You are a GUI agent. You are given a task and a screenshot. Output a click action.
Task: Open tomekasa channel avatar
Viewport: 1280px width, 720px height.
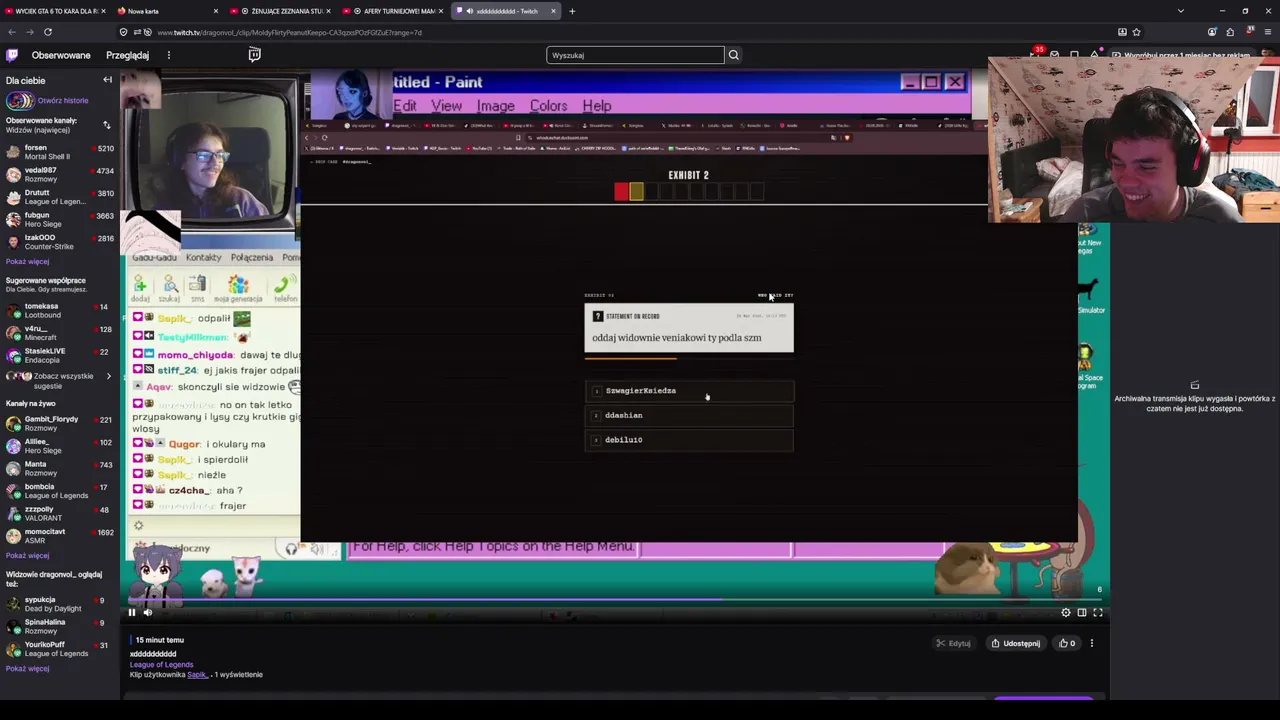pyautogui.click(x=13, y=310)
